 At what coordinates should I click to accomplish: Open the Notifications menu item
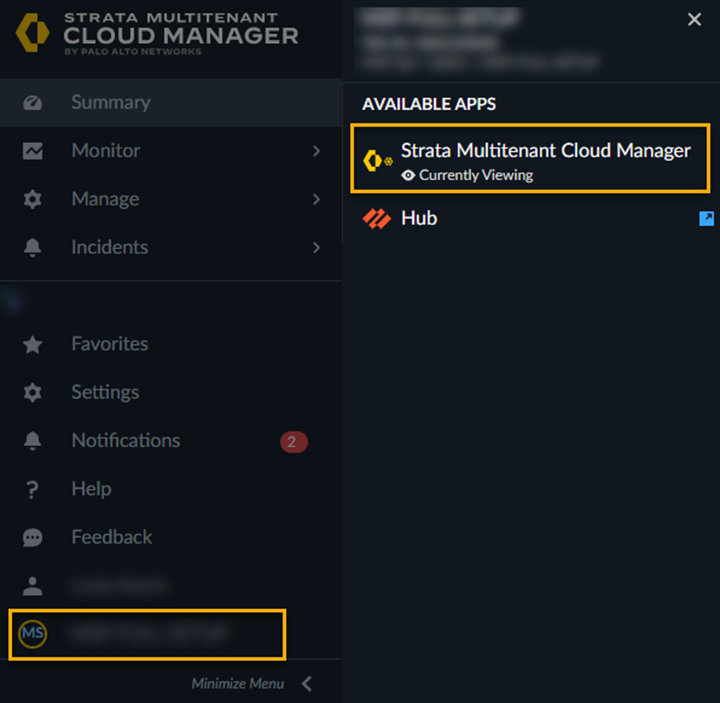click(x=126, y=441)
